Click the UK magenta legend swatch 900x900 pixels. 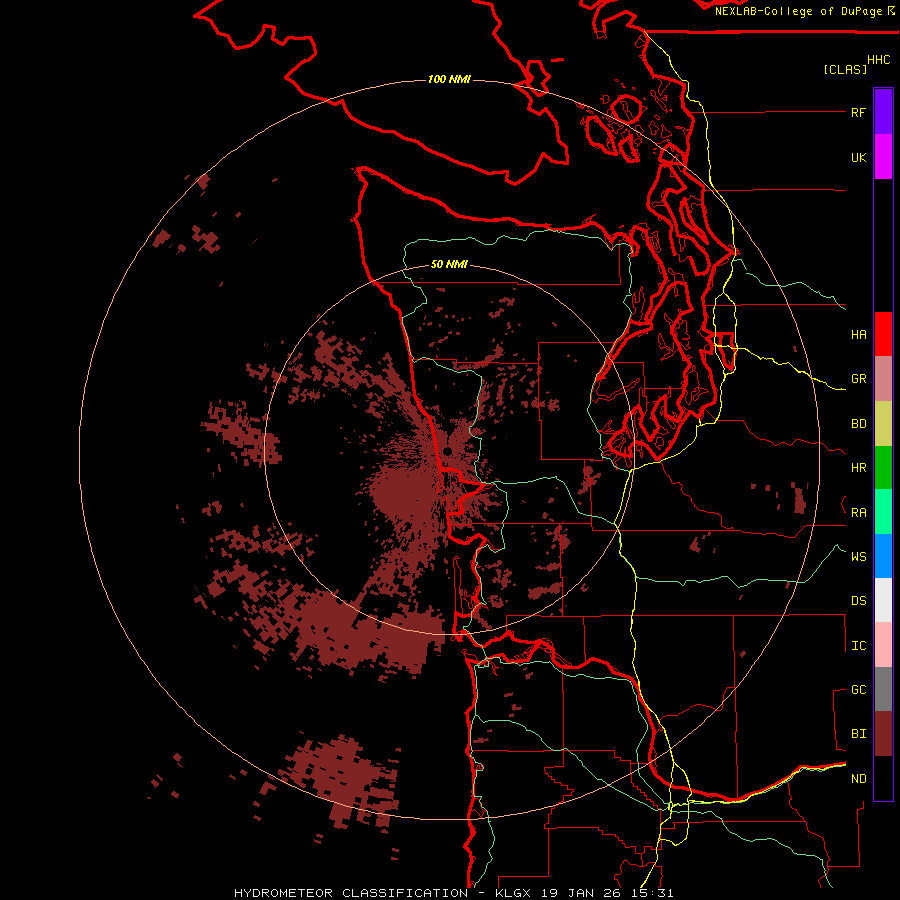(883, 157)
